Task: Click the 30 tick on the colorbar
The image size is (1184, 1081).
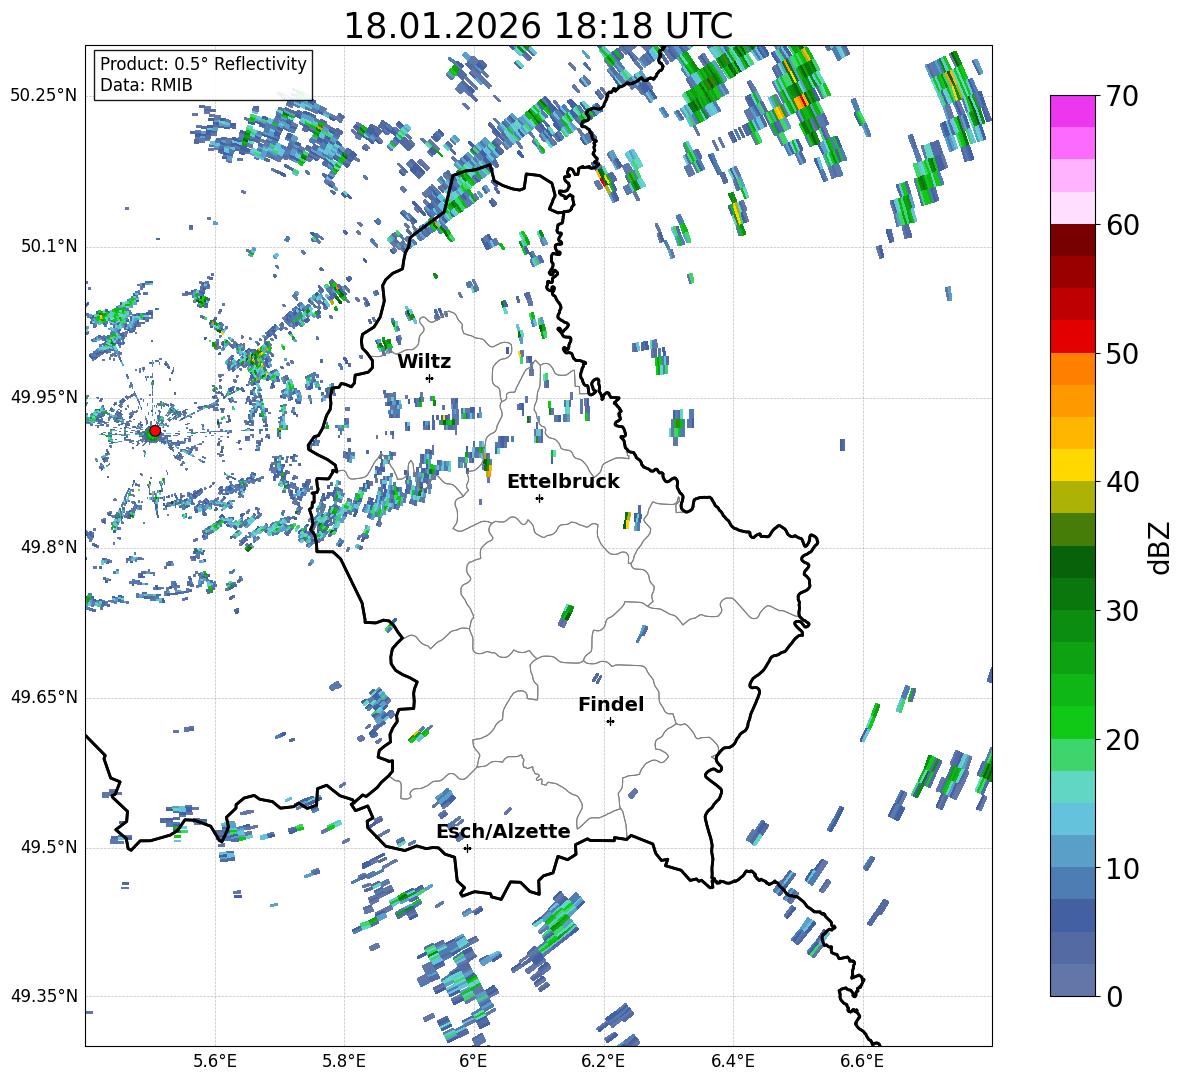Action: coord(1122,611)
